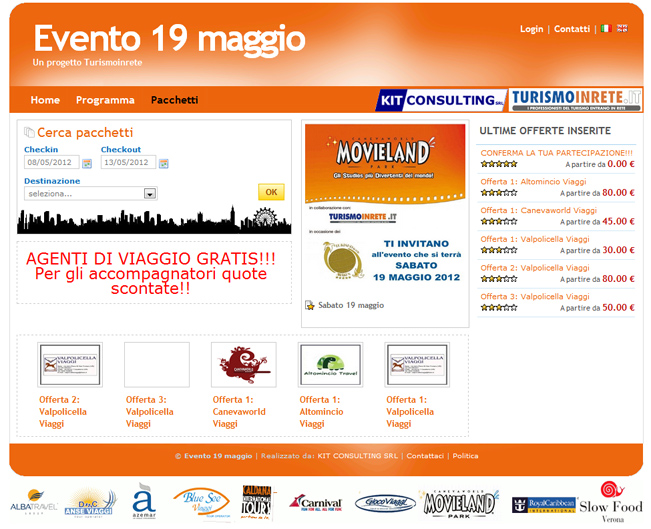Click the Checkout date field
The width and height of the screenshot is (651, 529).
click(x=128, y=162)
